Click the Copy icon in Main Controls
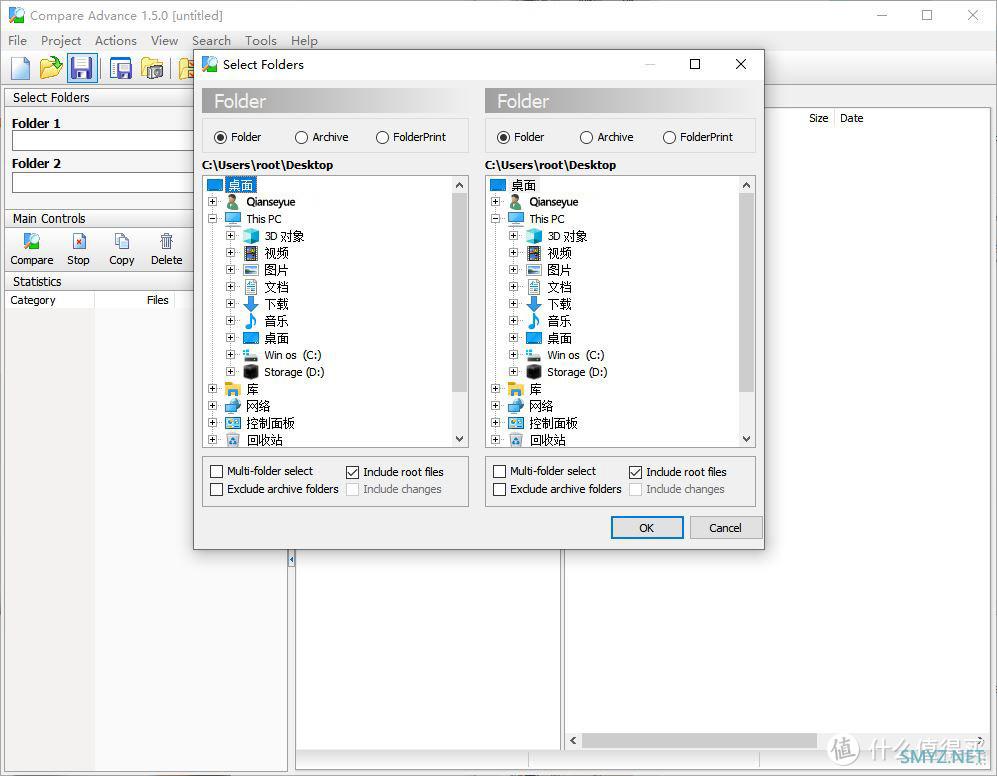 coord(121,241)
